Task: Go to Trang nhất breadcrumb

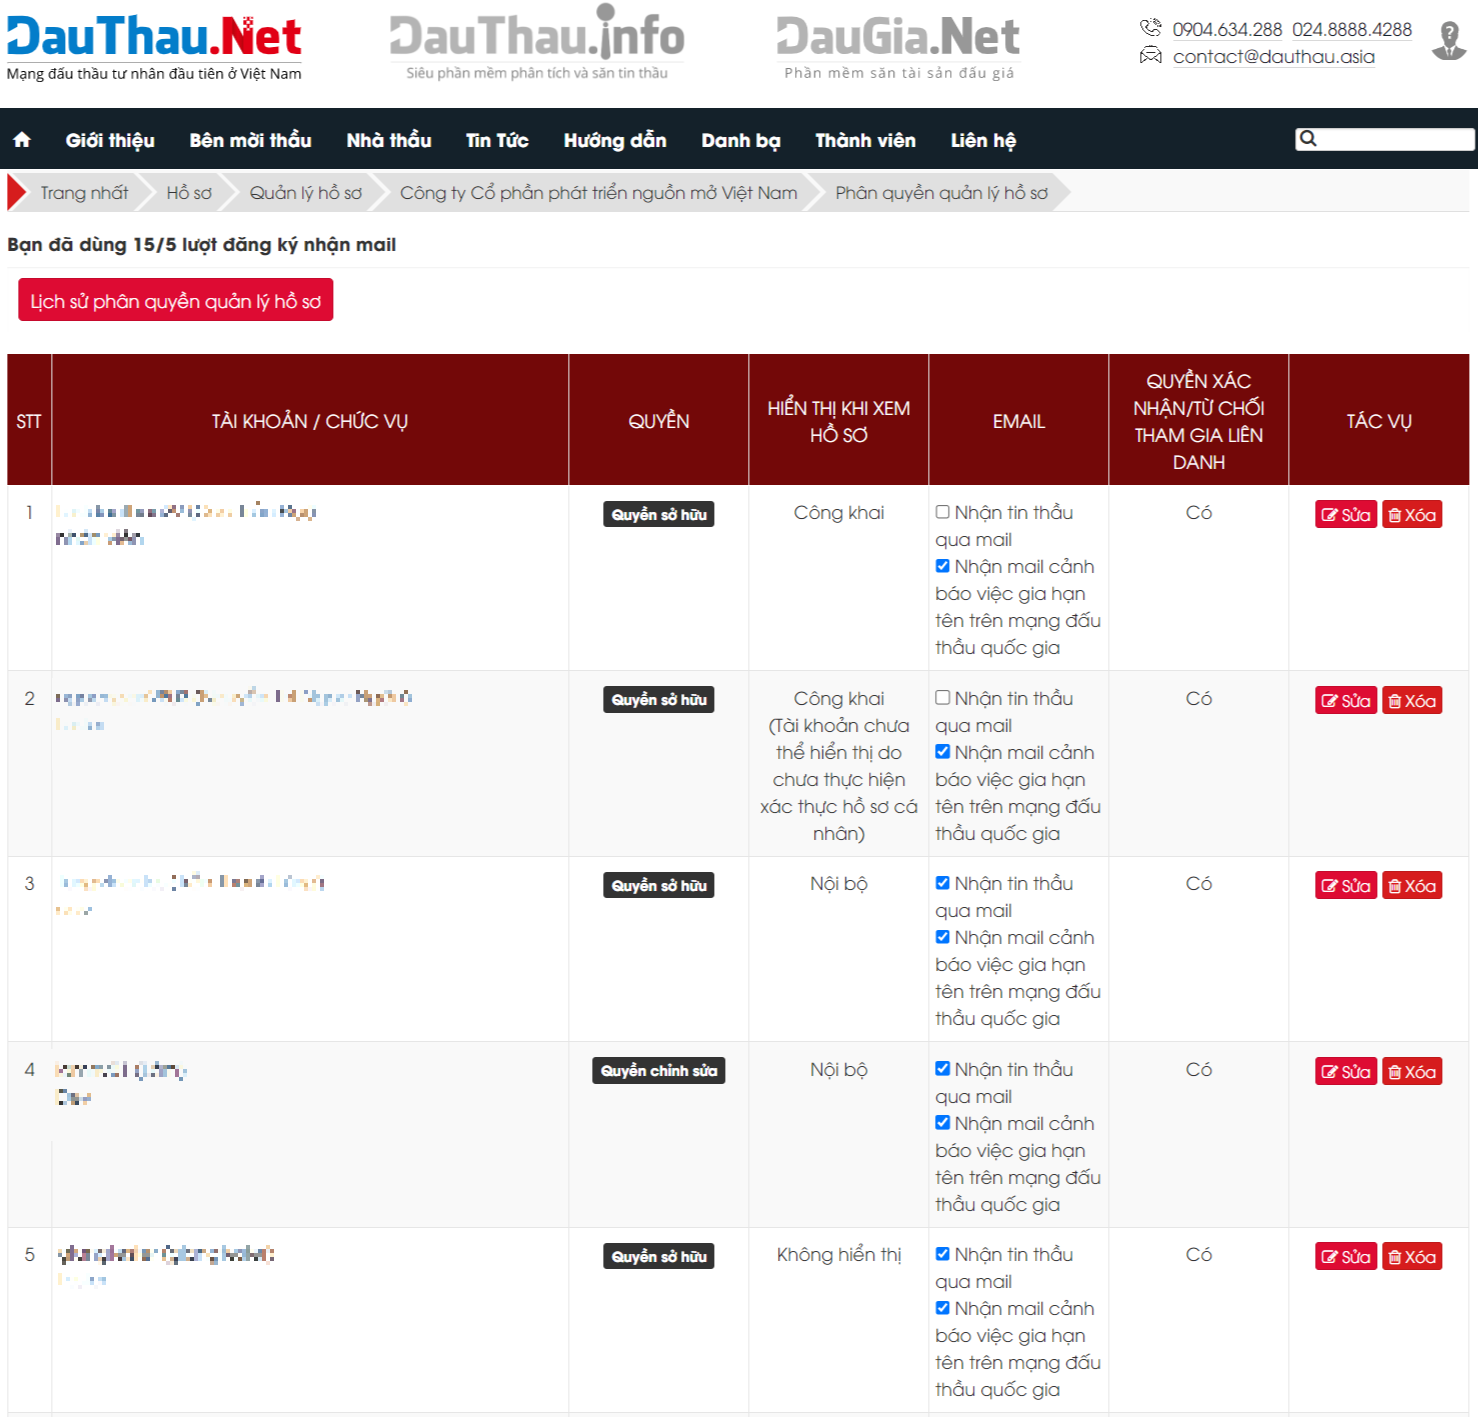Action: (x=84, y=193)
